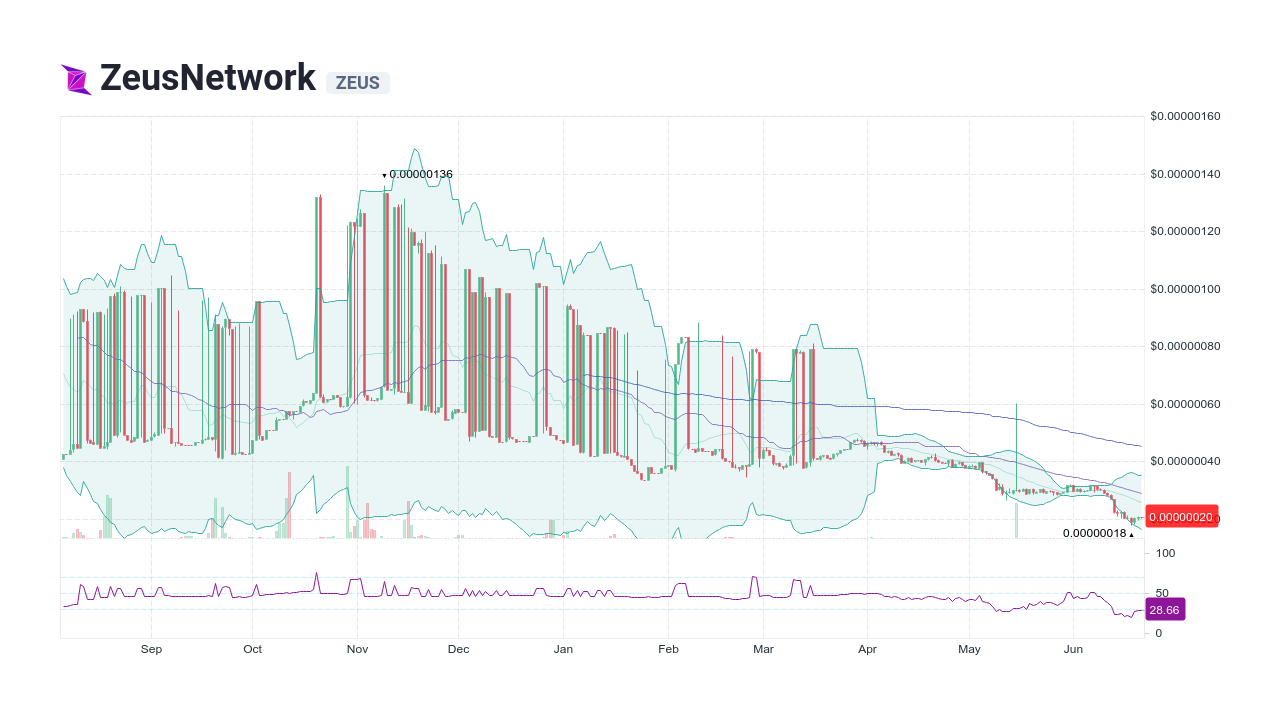Click the ZEUS ticker badge
The height and width of the screenshot is (720, 1280).
357,83
